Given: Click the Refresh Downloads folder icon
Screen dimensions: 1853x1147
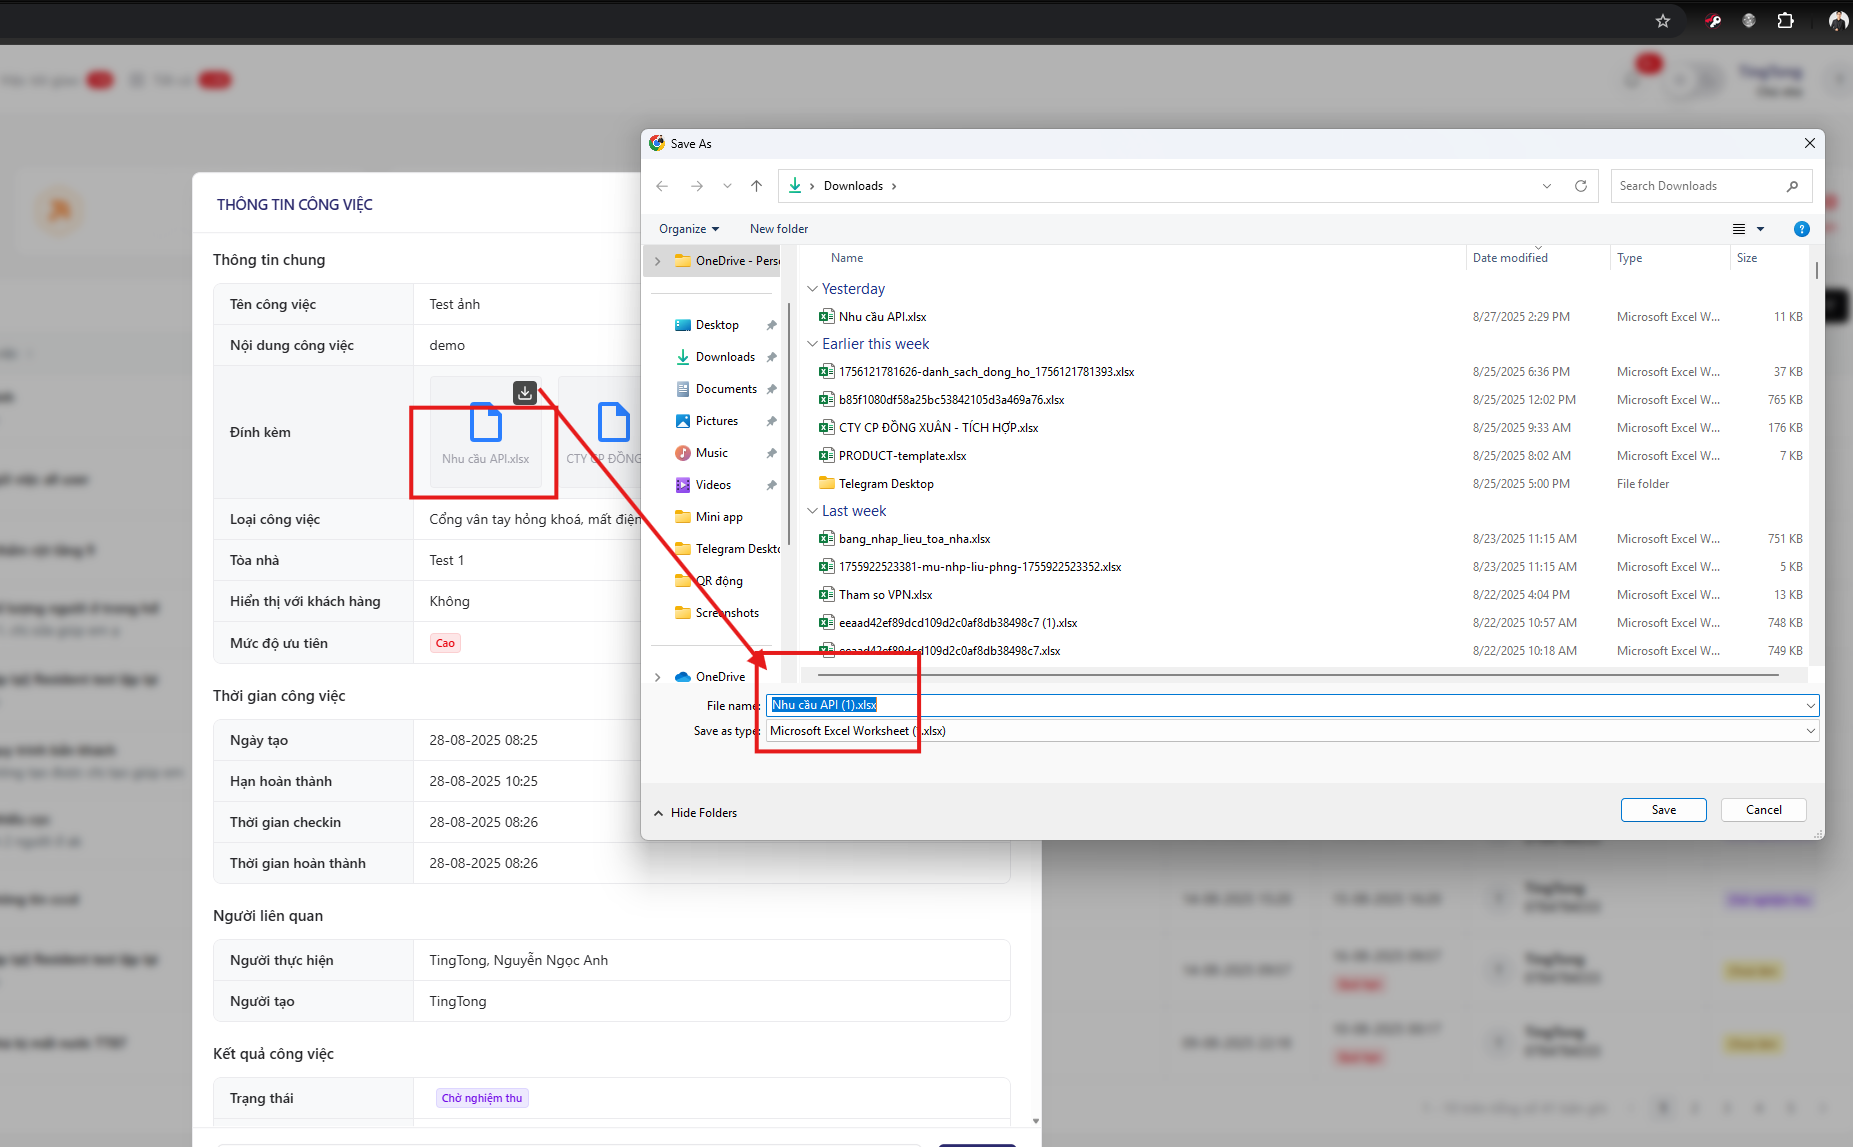Looking at the screenshot, I should click(x=1581, y=186).
